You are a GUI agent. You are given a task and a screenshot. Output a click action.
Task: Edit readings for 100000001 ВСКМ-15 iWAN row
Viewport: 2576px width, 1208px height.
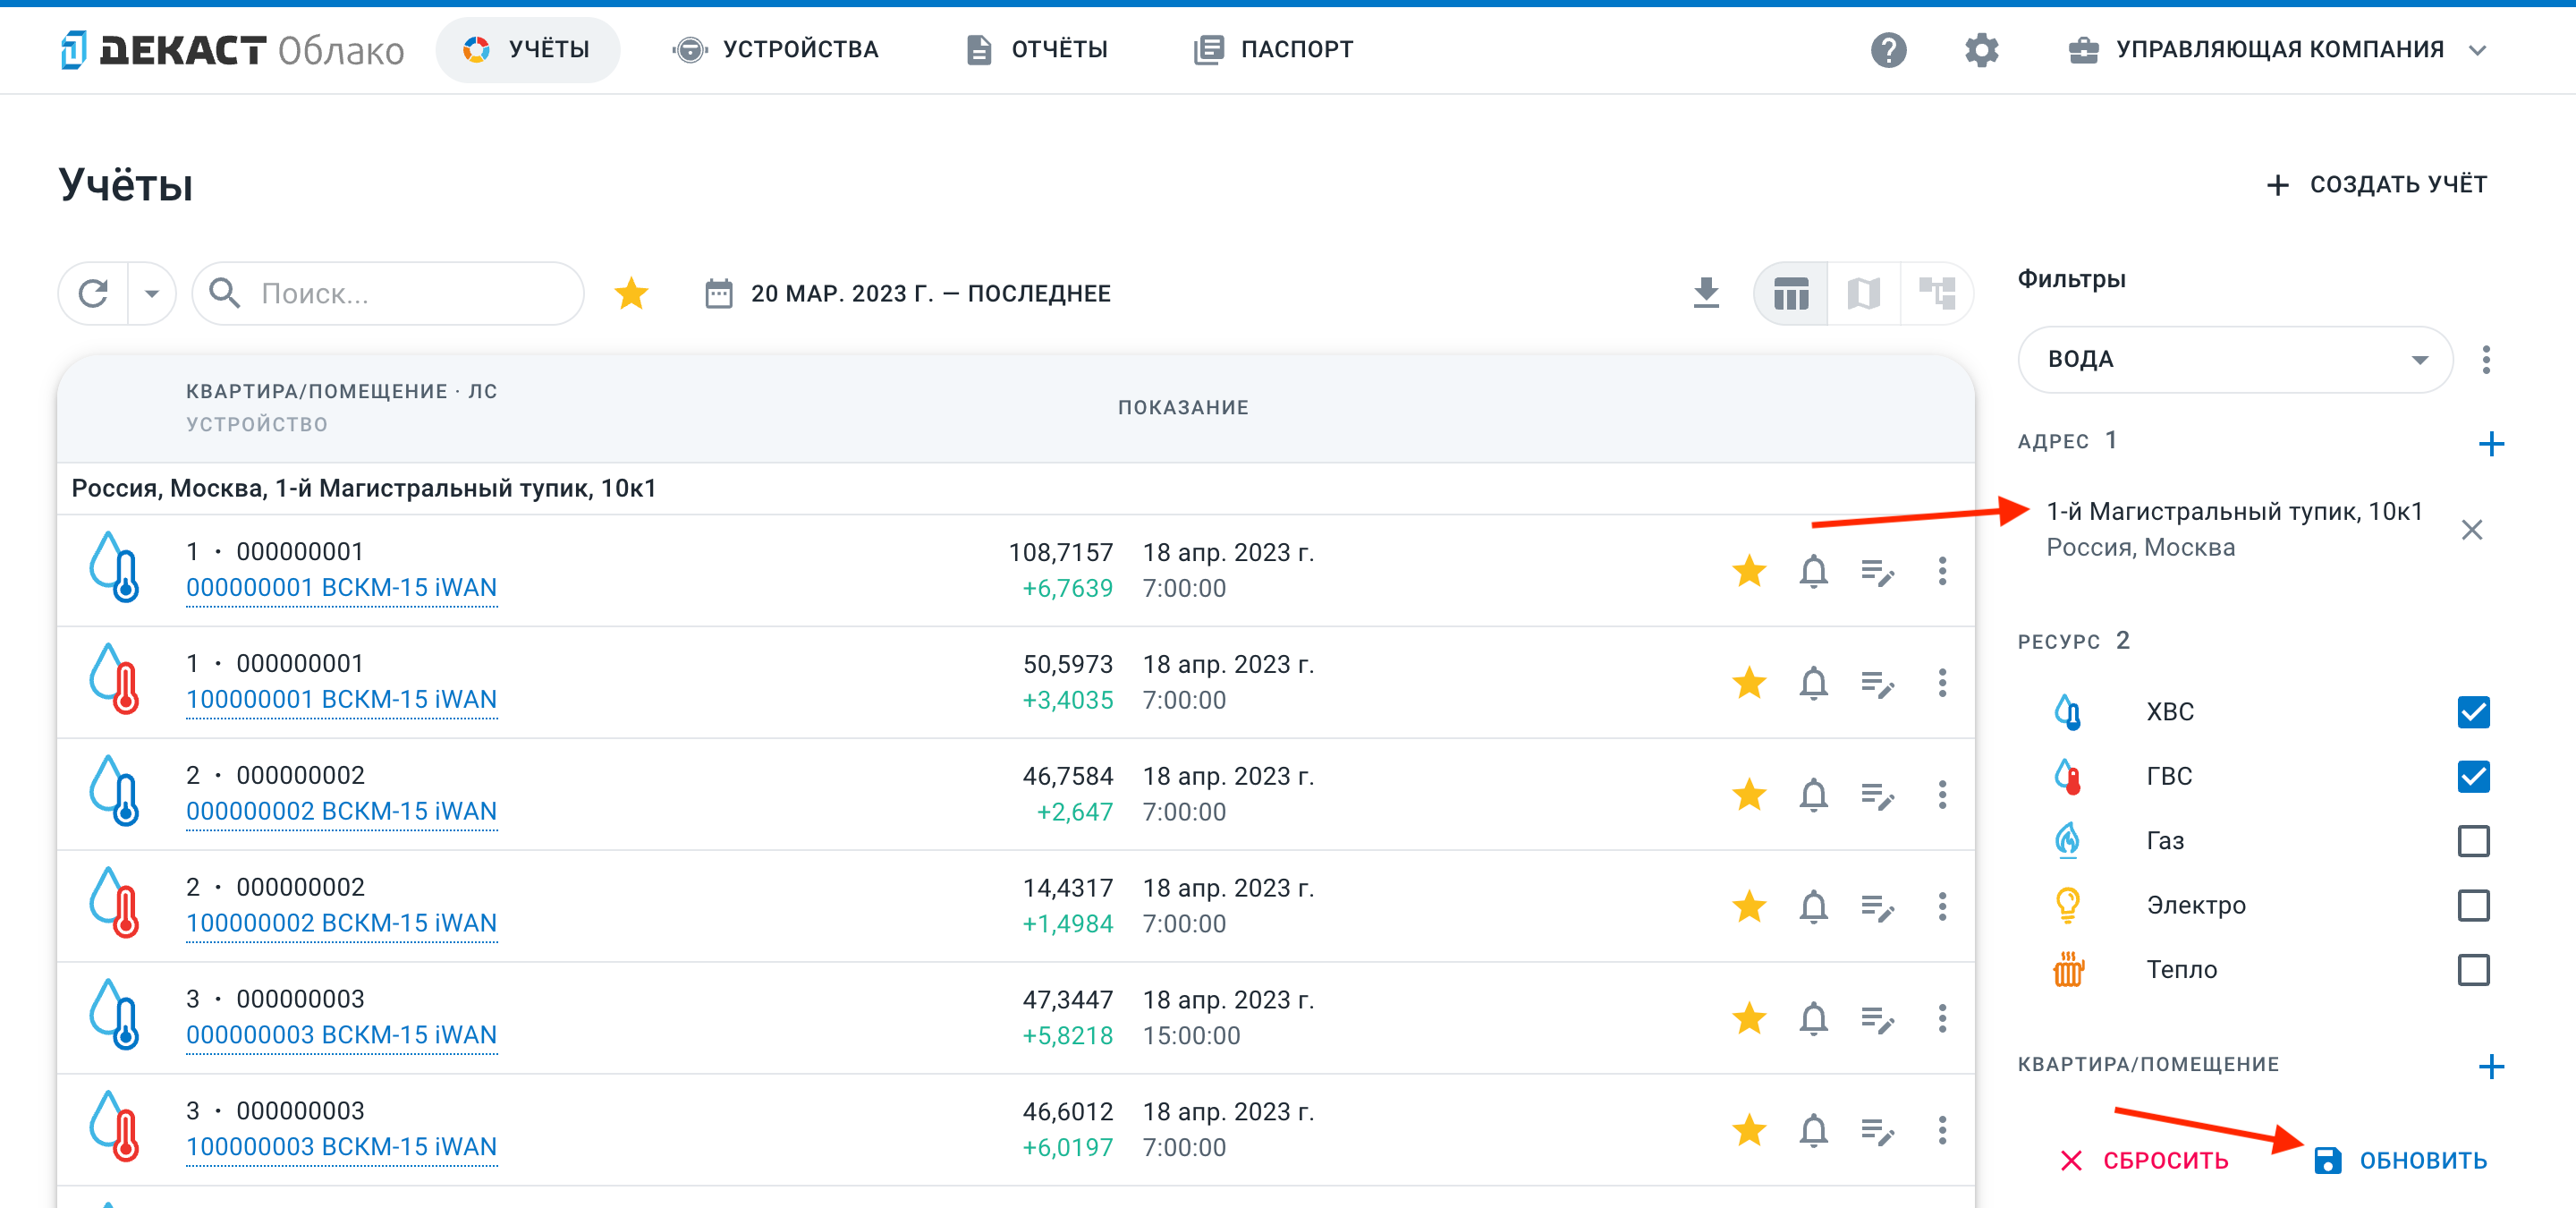(x=1877, y=684)
